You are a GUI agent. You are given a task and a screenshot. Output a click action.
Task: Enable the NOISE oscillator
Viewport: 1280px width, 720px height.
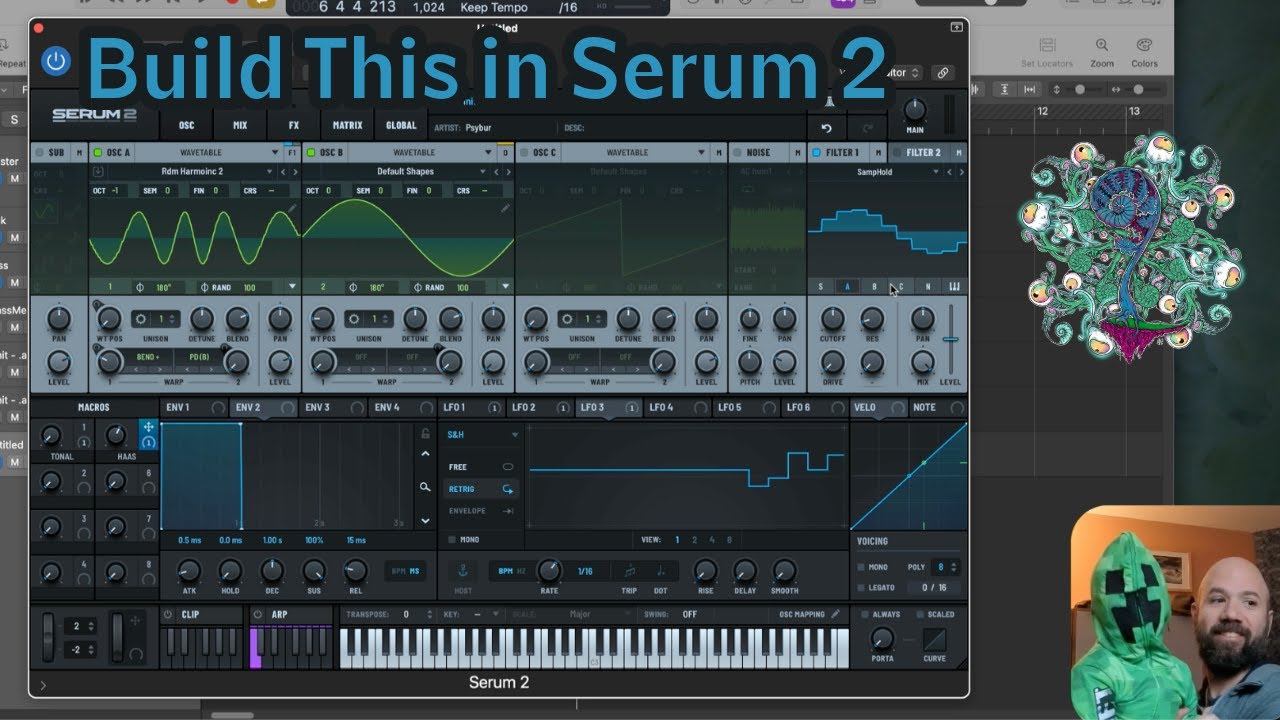tap(737, 153)
